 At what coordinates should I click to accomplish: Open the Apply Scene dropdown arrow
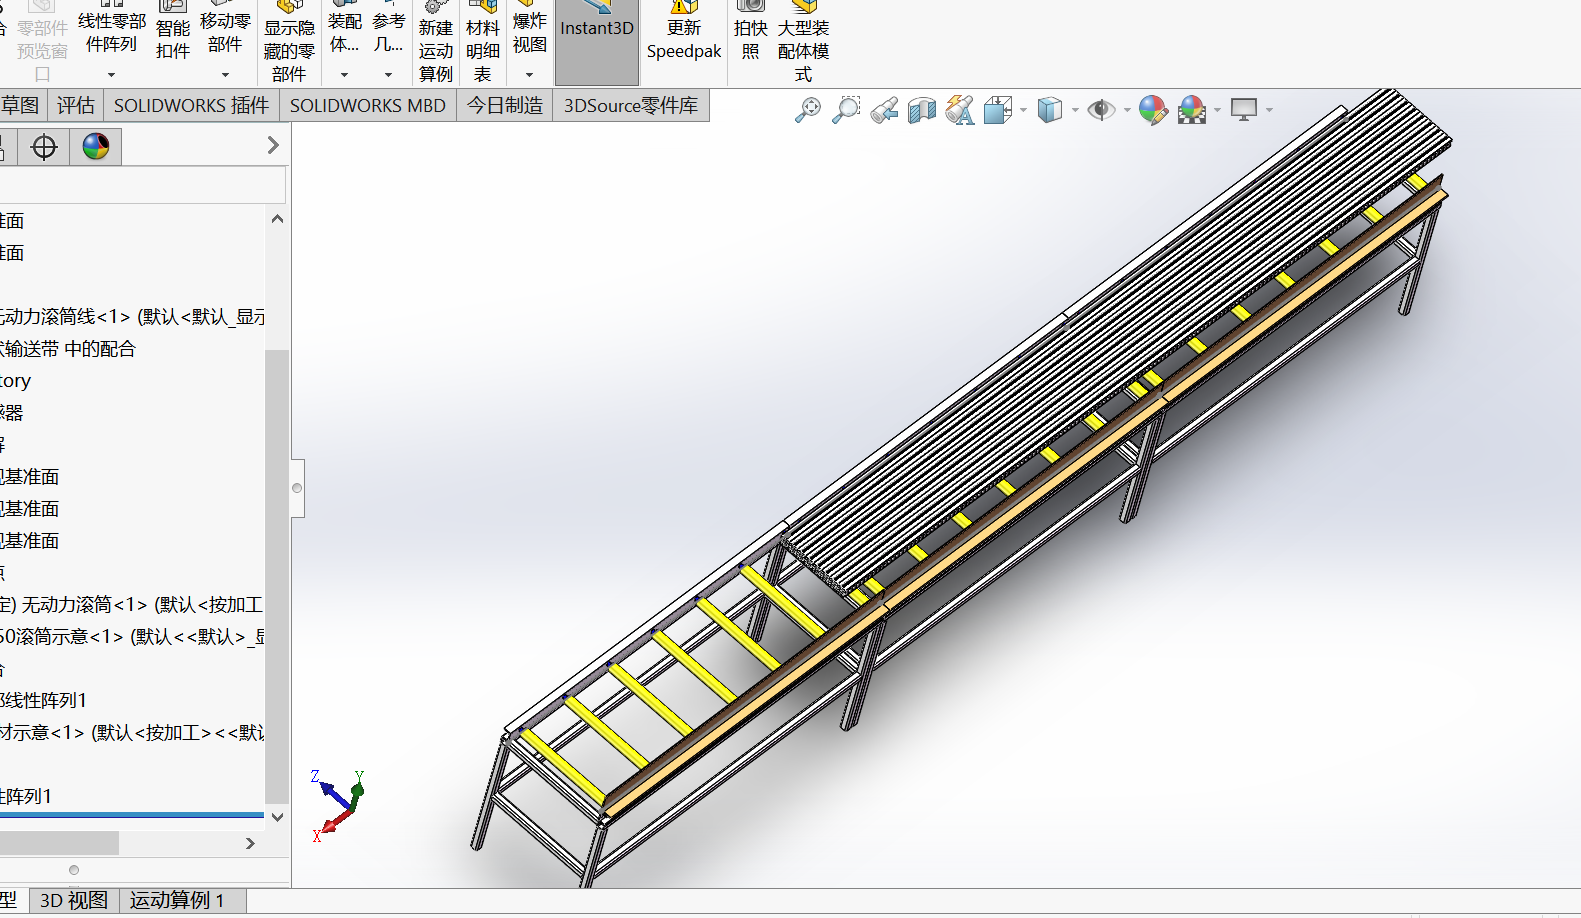pyautogui.click(x=1217, y=110)
